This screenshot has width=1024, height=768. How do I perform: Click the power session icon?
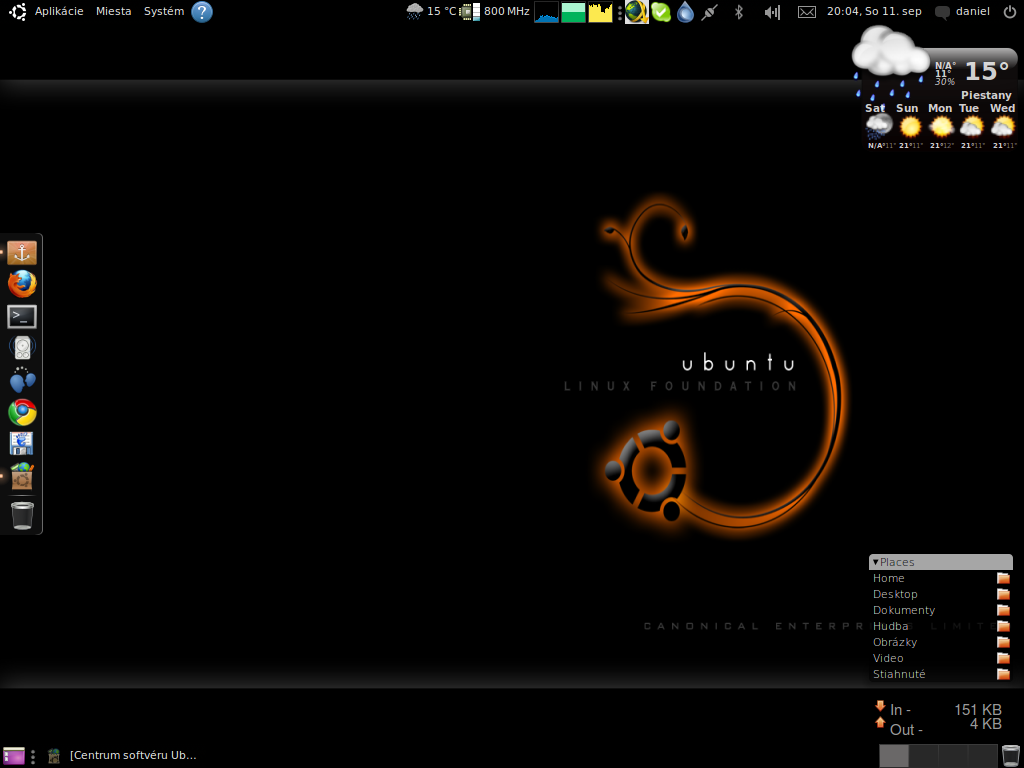(x=1010, y=11)
